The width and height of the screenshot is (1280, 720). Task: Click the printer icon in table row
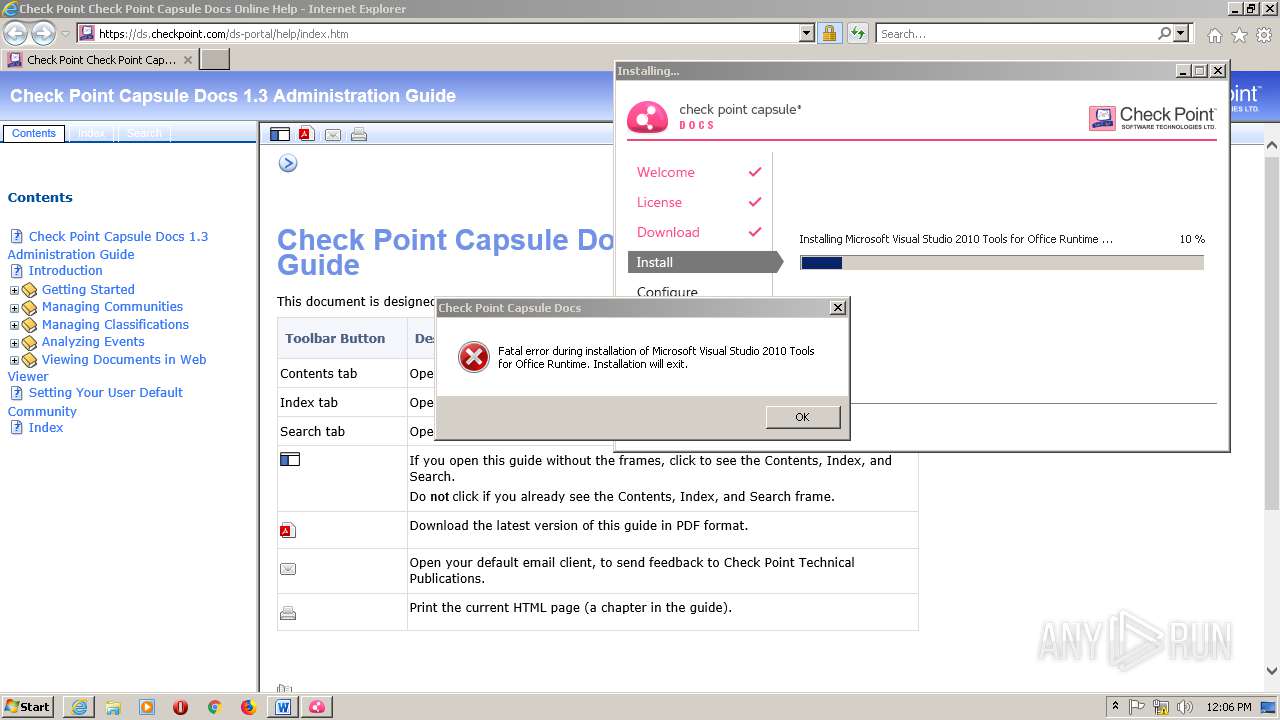(288, 613)
